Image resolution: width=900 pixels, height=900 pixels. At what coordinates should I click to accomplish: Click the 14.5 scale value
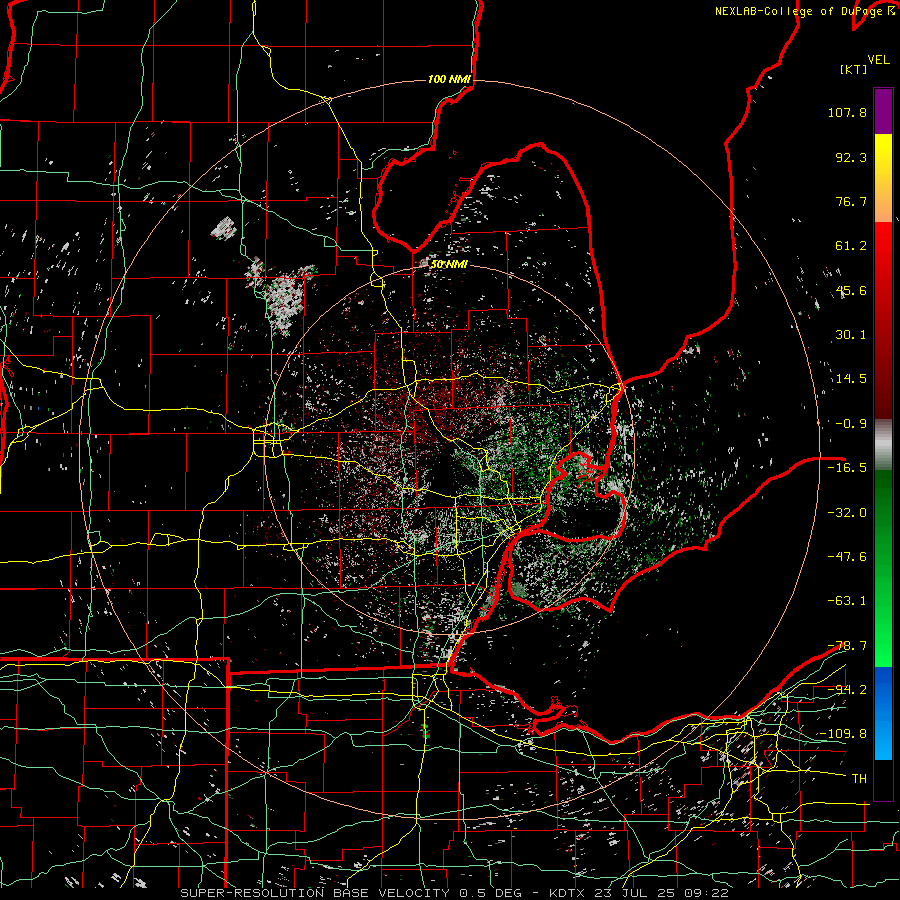pyautogui.click(x=851, y=379)
